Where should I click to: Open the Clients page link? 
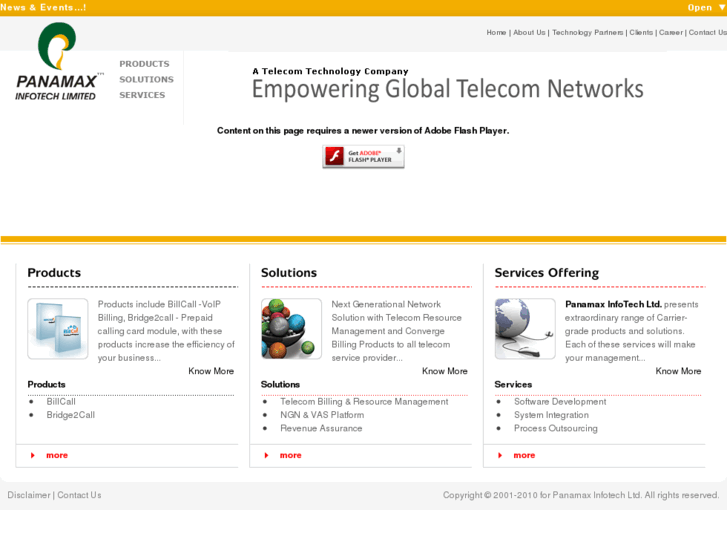(x=641, y=32)
